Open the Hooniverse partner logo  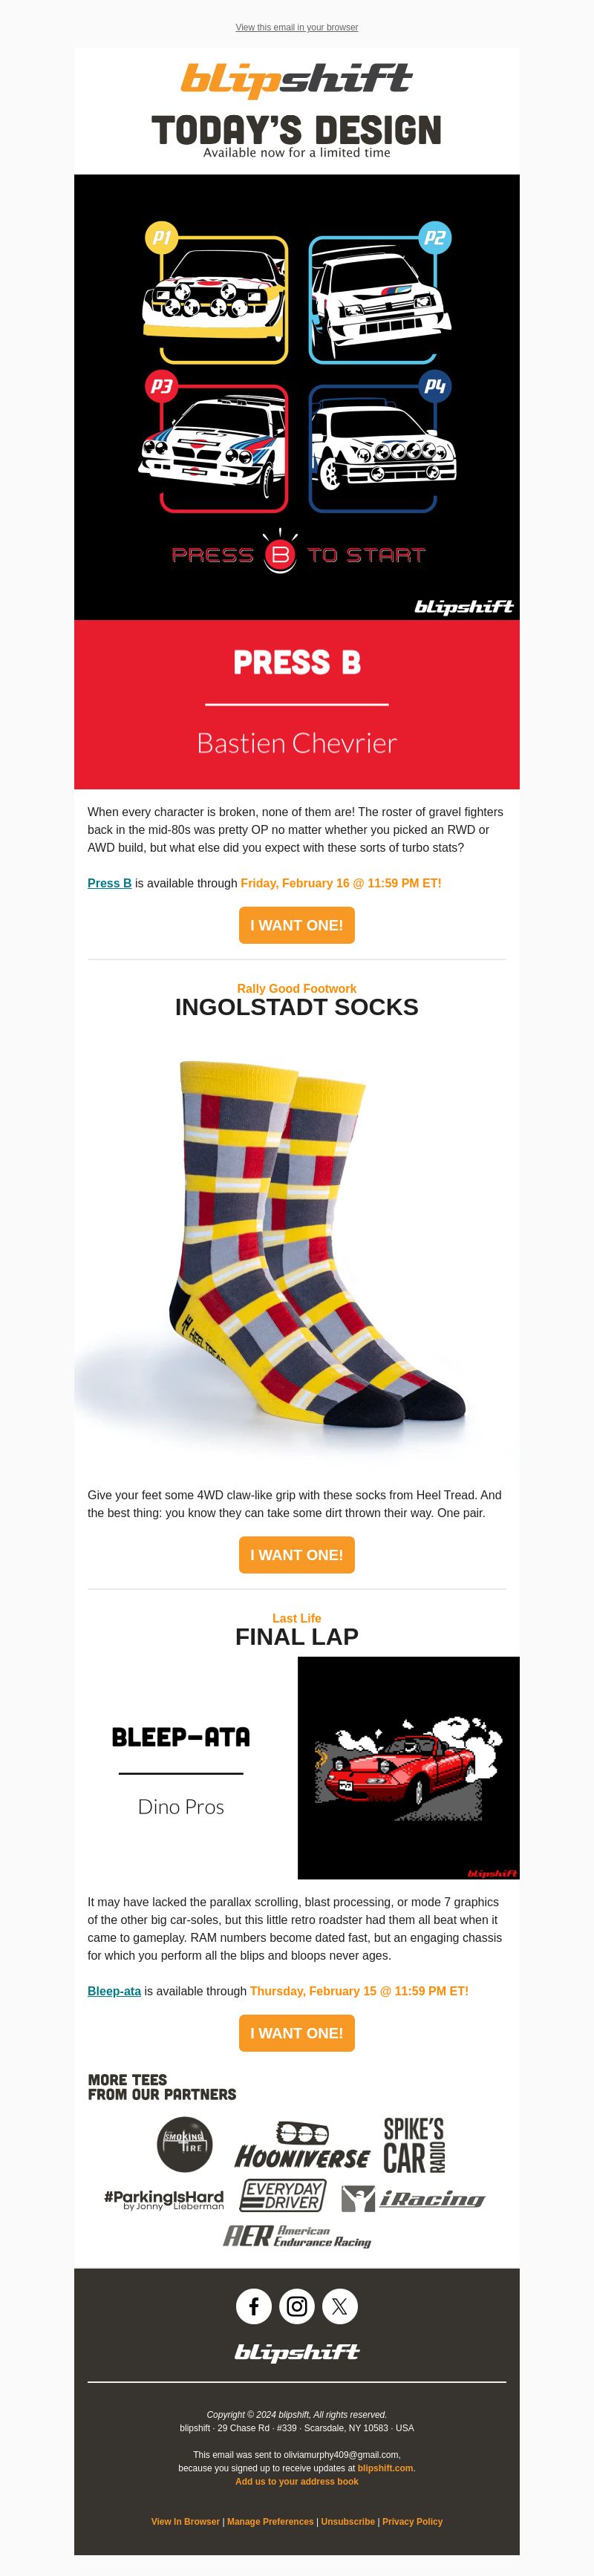pos(302,2146)
